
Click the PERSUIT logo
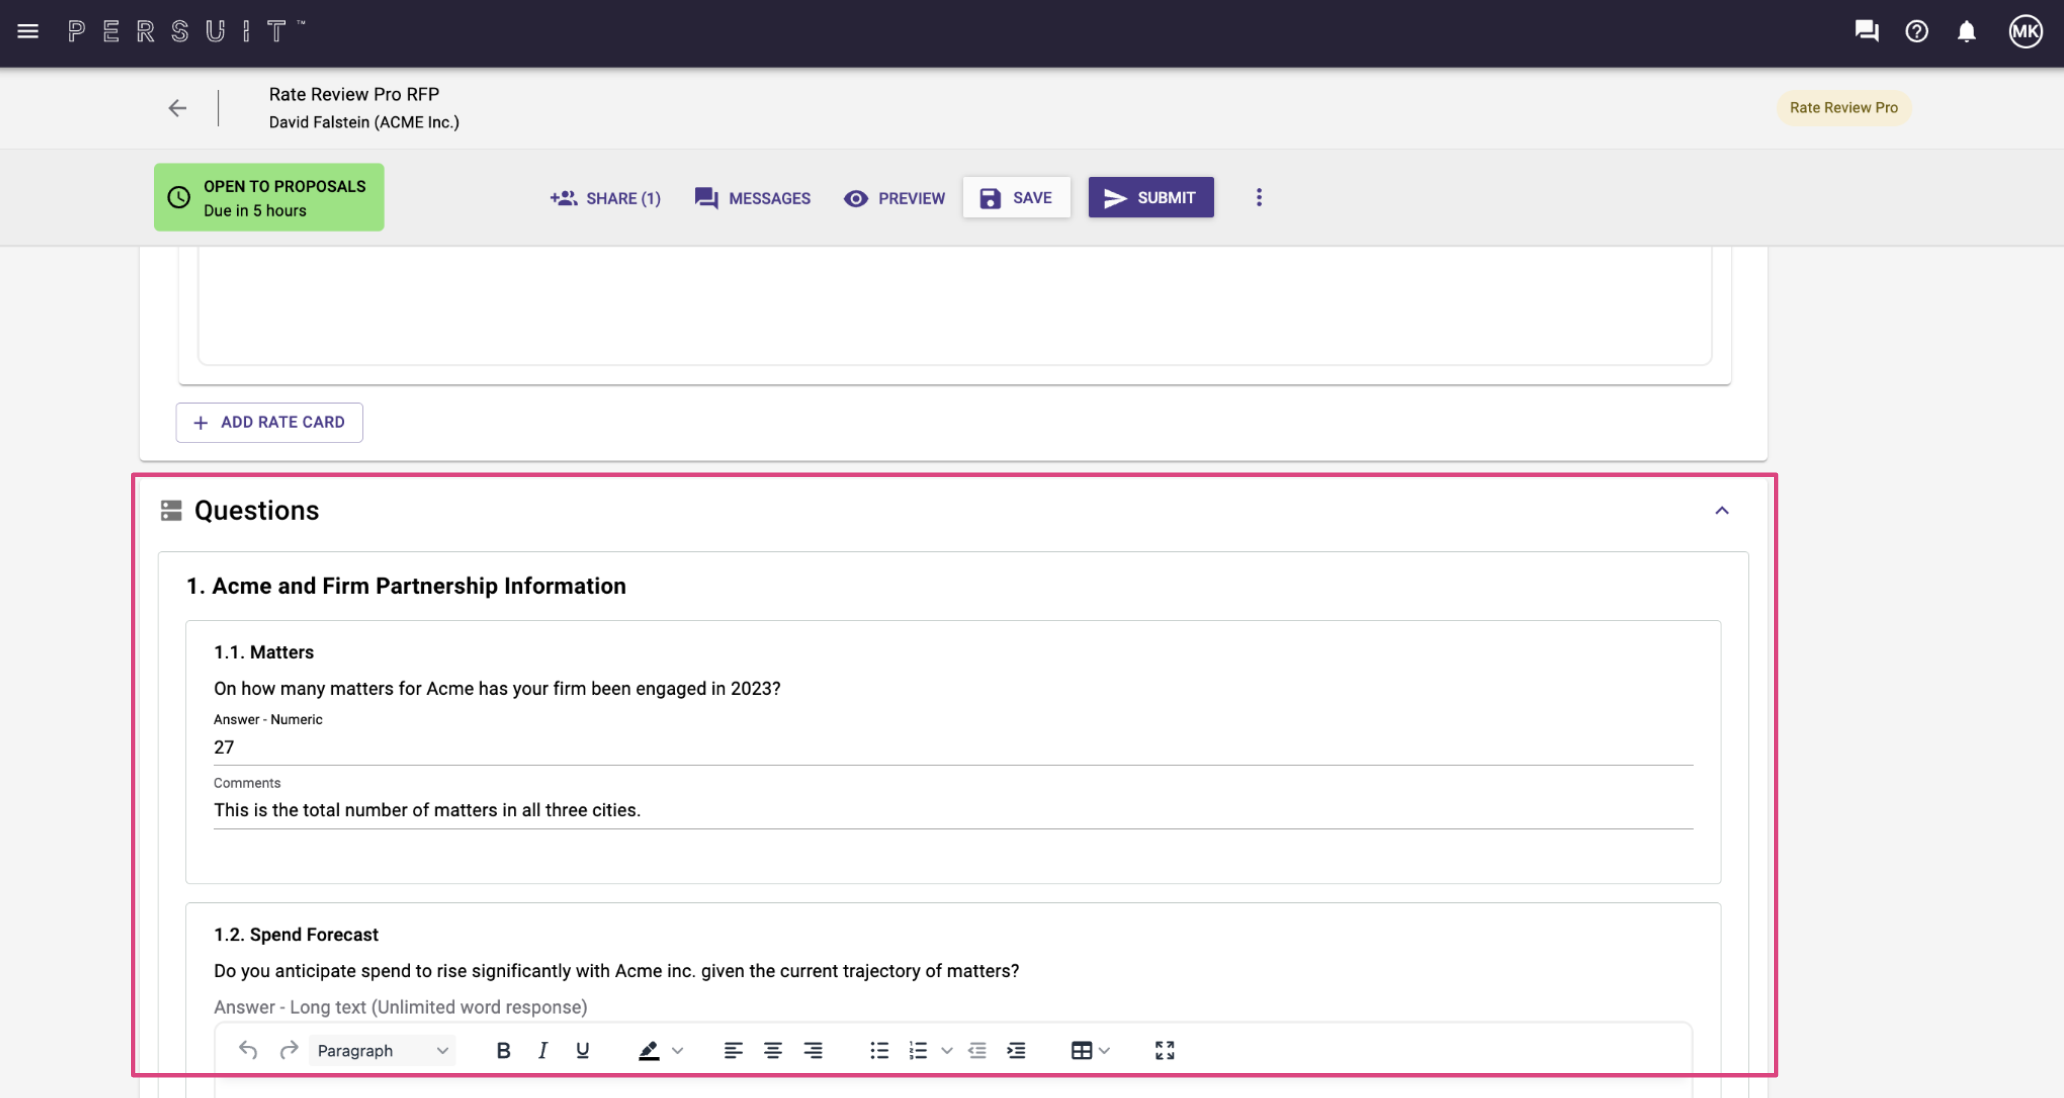[186, 31]
